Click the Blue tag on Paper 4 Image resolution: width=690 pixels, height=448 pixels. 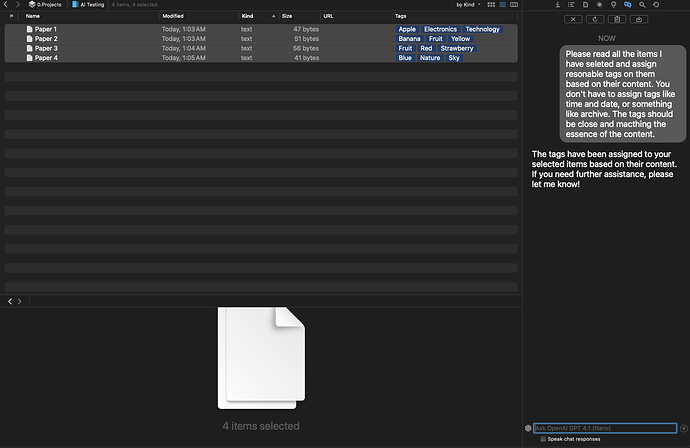pyautogui.click(x=405, y=58)
